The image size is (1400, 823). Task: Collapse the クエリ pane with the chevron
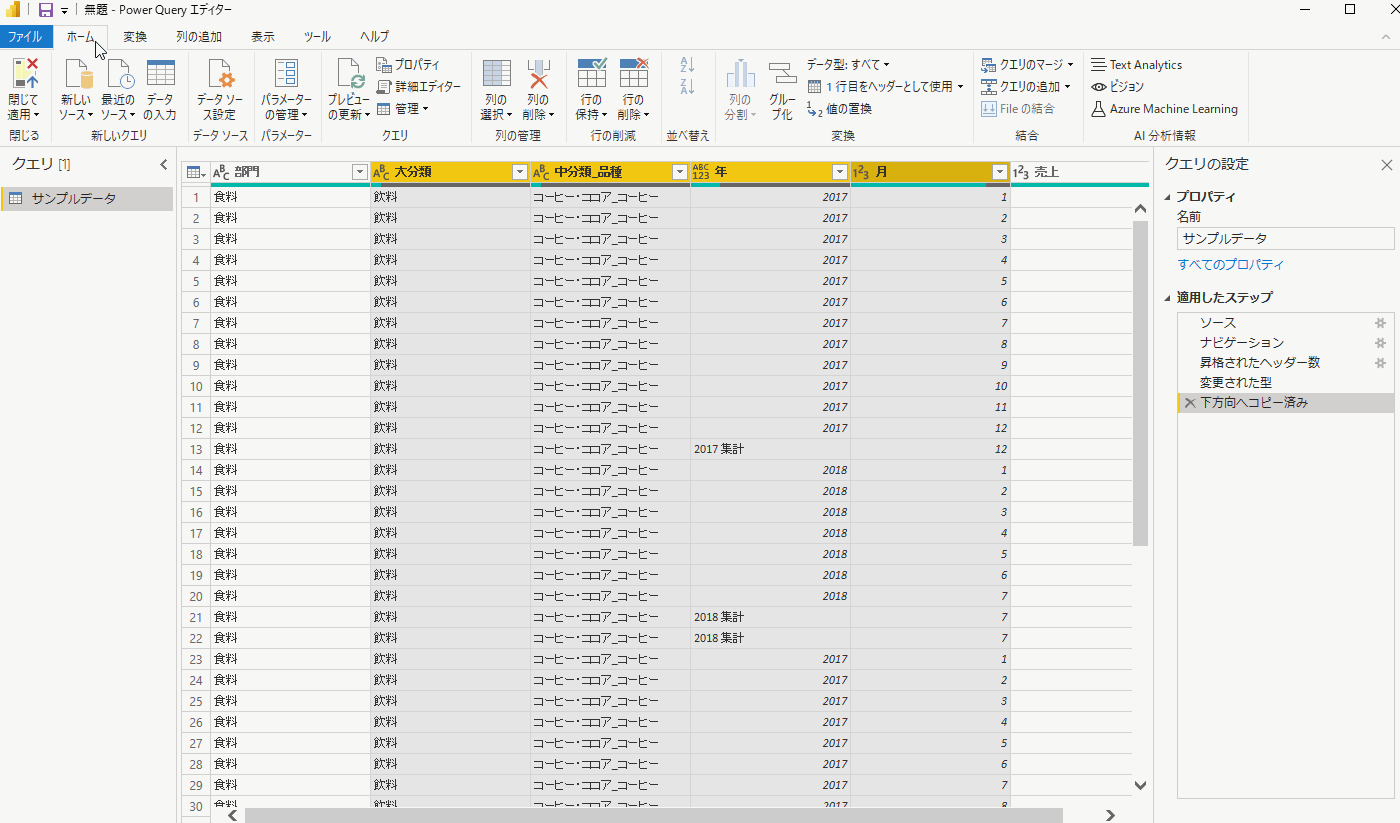[x=164, y=164]
